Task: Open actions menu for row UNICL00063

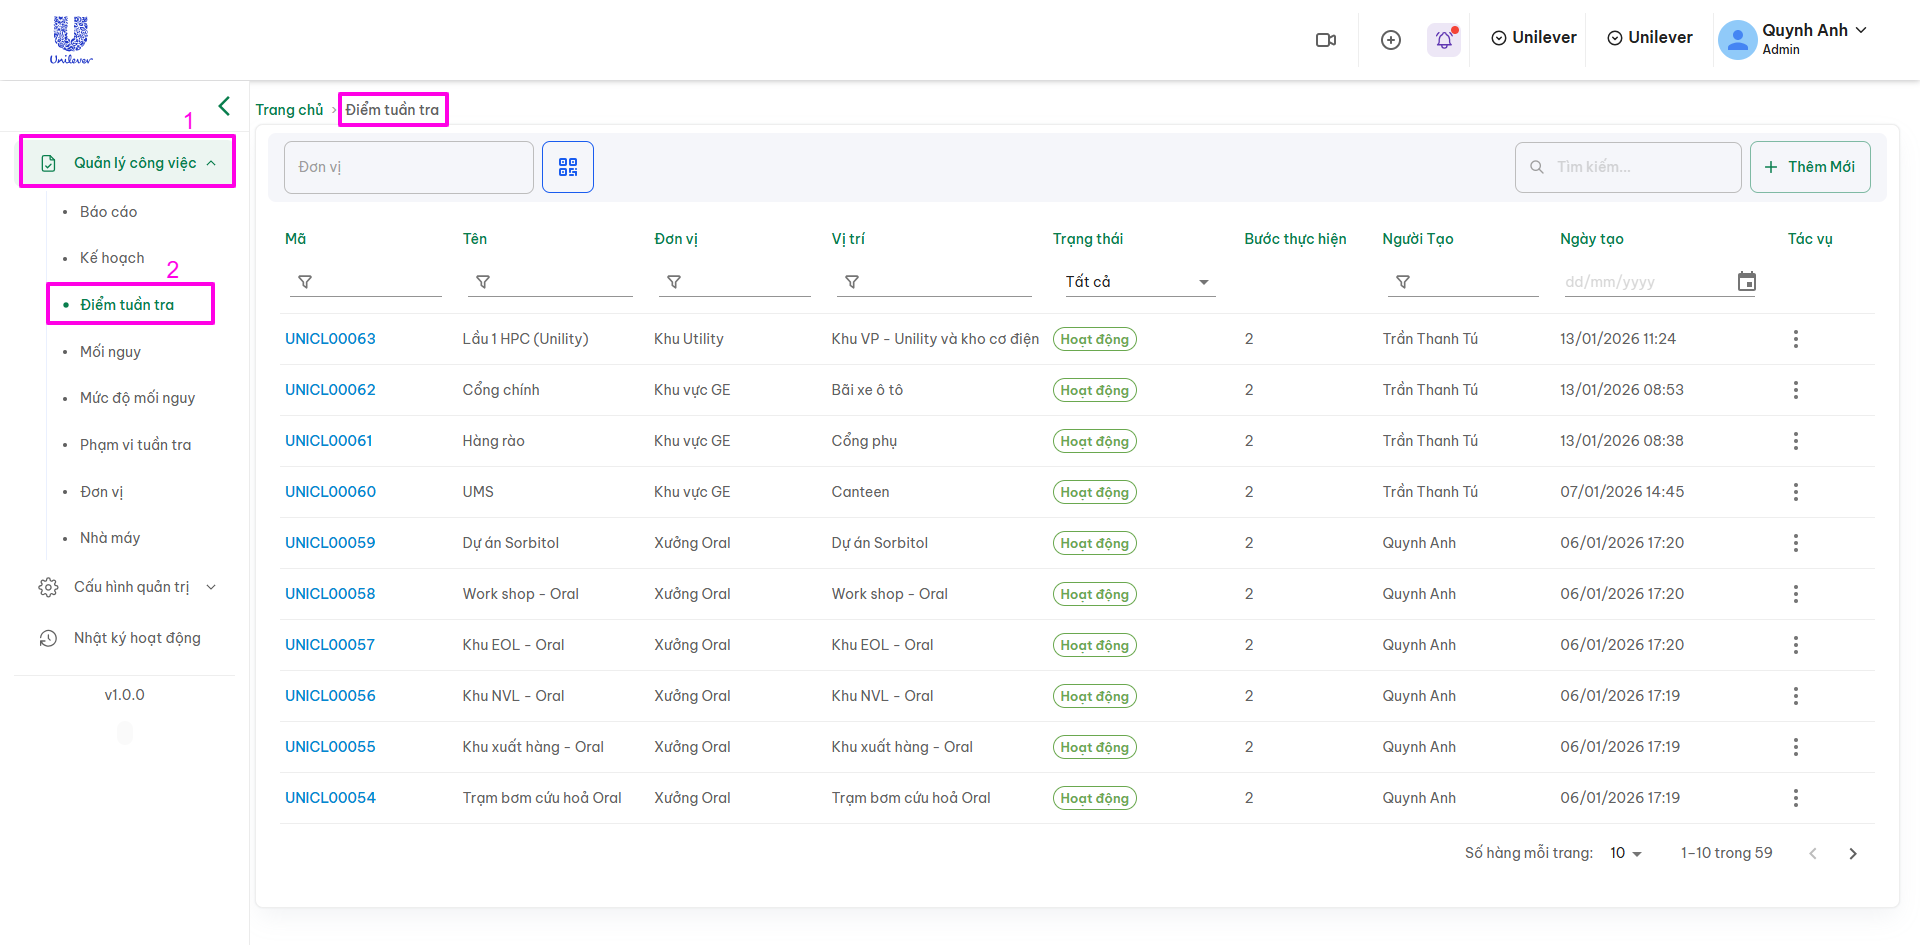Action: (x=1795, y=339)
